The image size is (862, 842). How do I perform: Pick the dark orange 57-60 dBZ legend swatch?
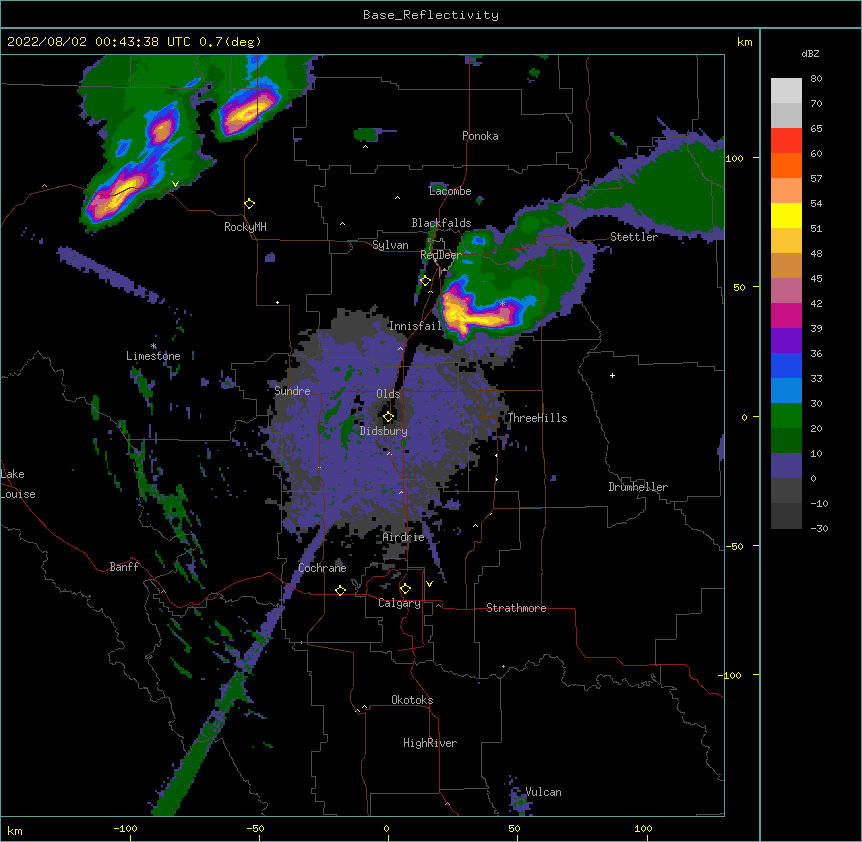coord(786,165)
